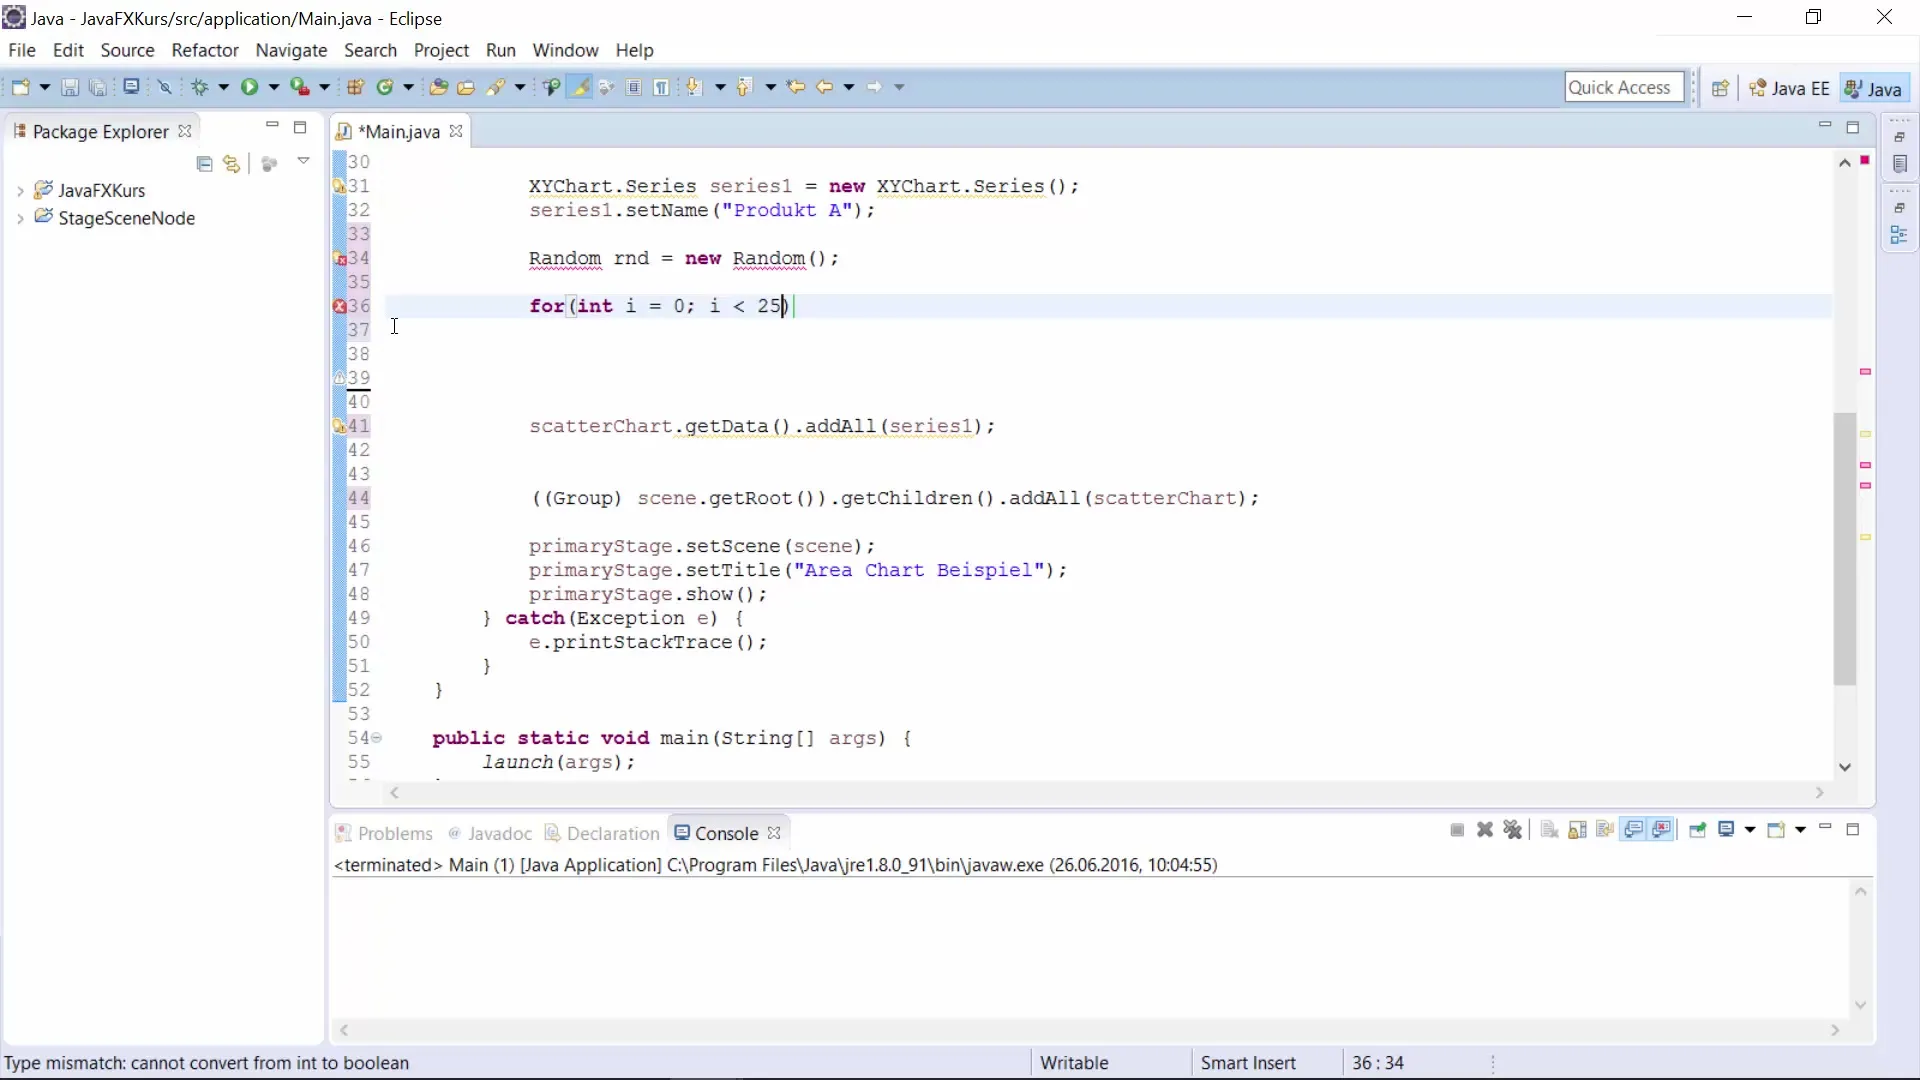The width and height of the screenshot is (1920, 1080).
Task: Click the New file toolbar icon
Action: point(20,87)
